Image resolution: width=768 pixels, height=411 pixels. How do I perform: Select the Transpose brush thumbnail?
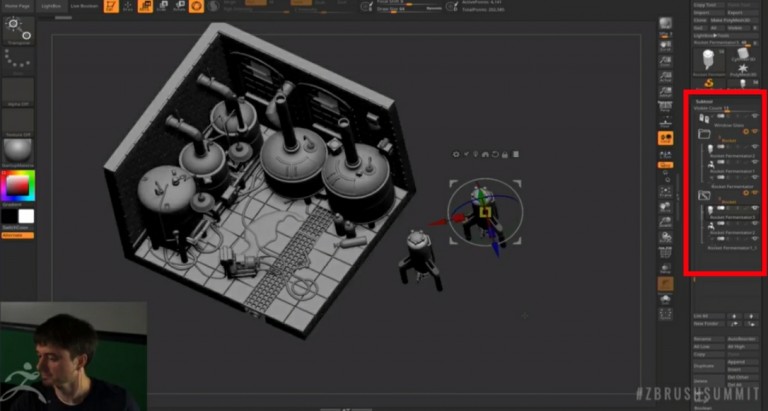point(17,29)
